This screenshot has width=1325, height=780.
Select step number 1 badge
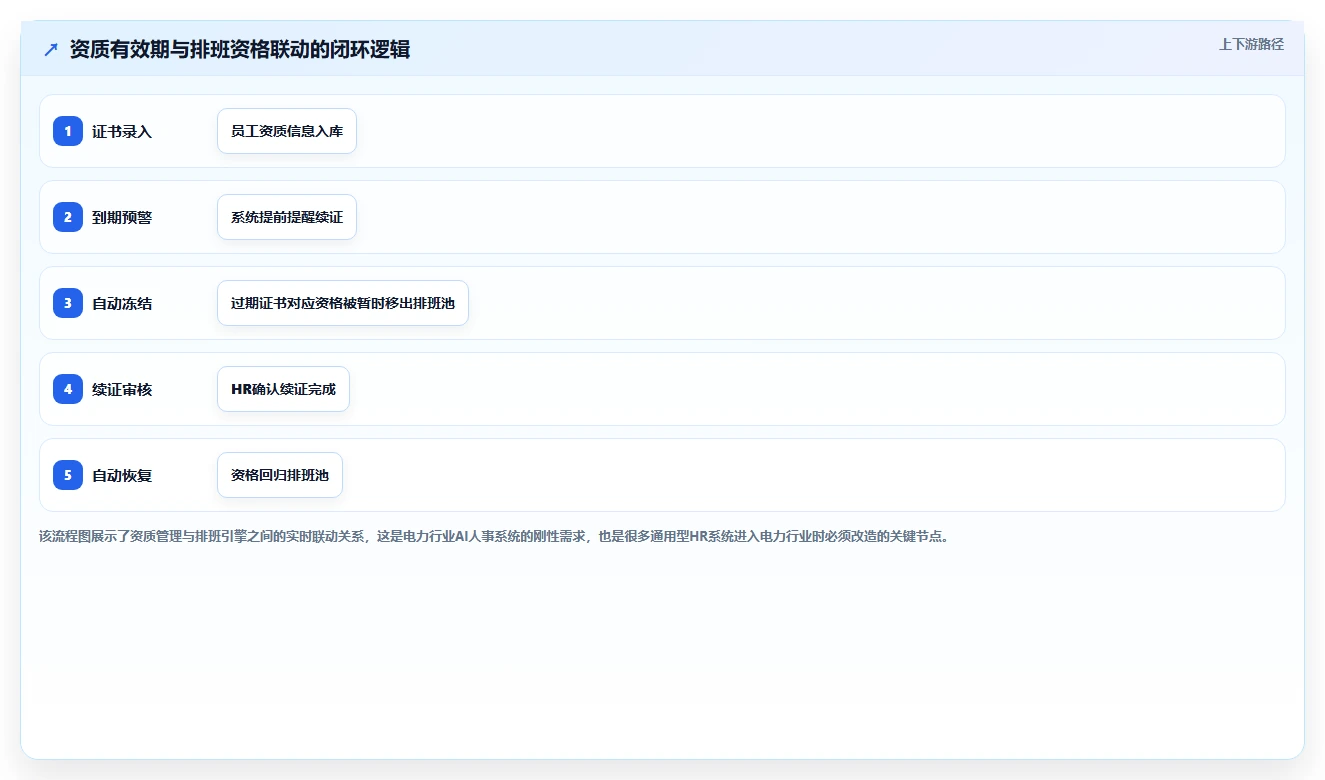point(68,131)
